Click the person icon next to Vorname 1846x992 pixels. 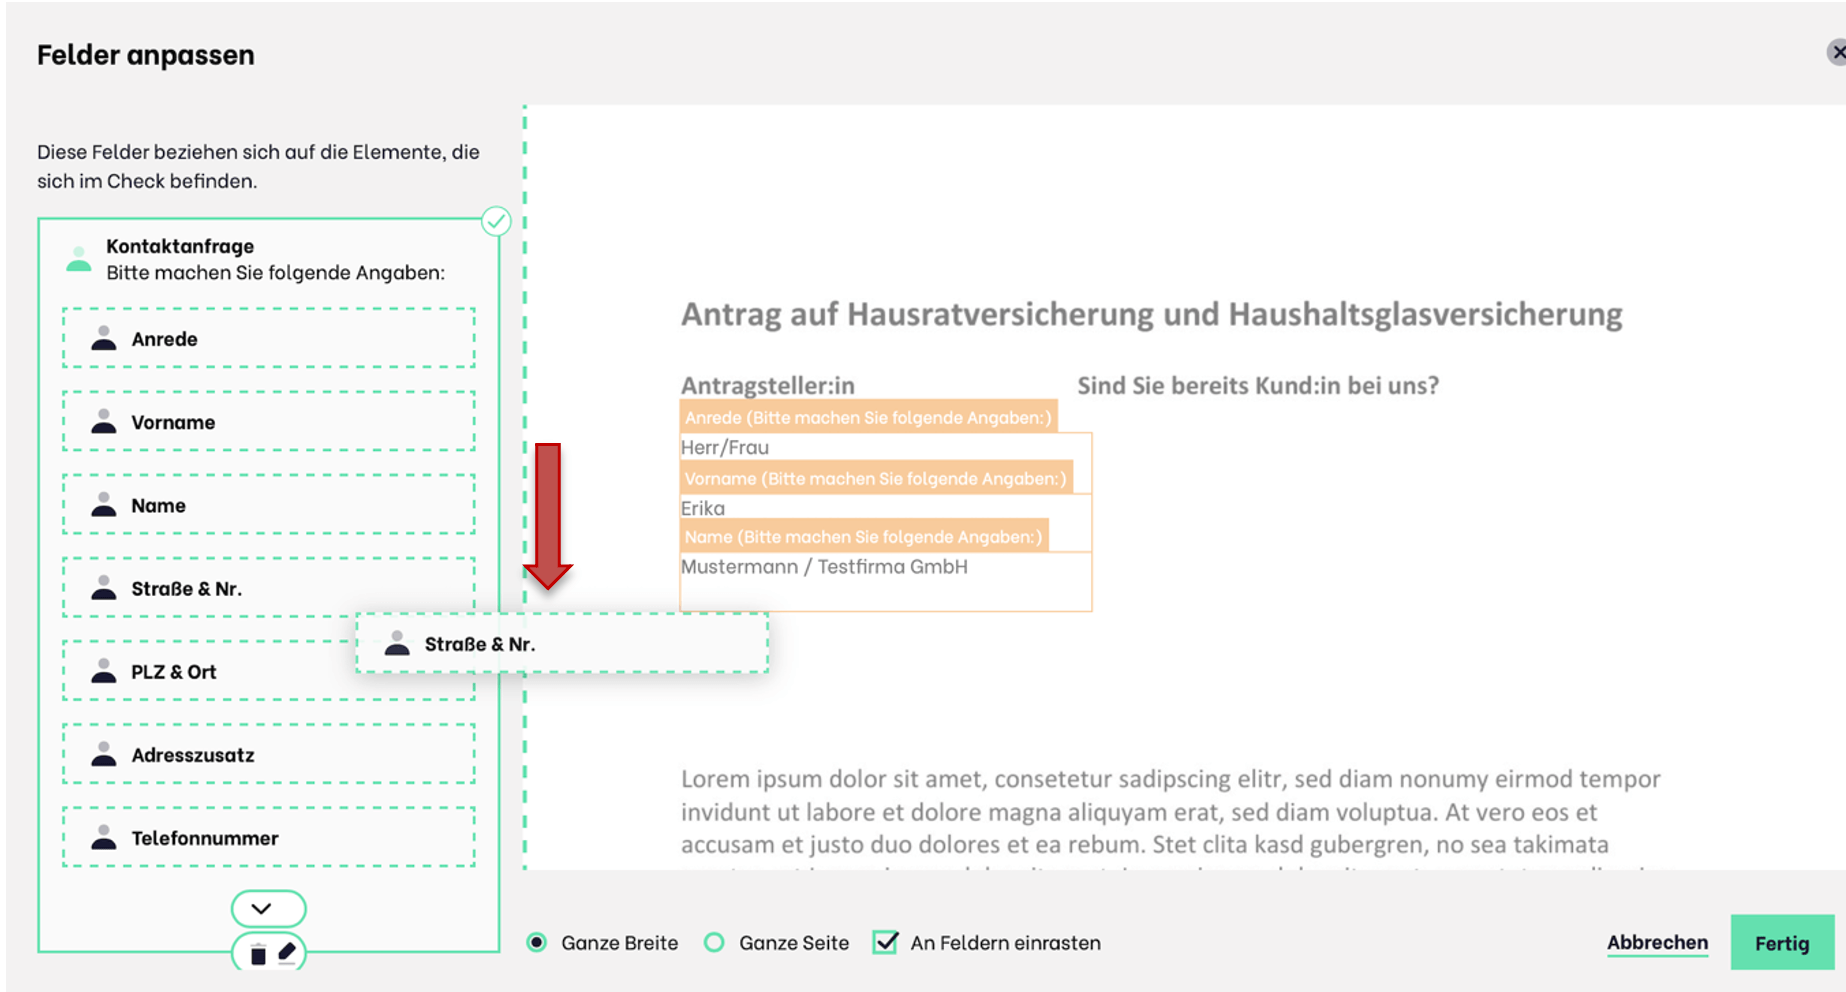coord(104,421)
